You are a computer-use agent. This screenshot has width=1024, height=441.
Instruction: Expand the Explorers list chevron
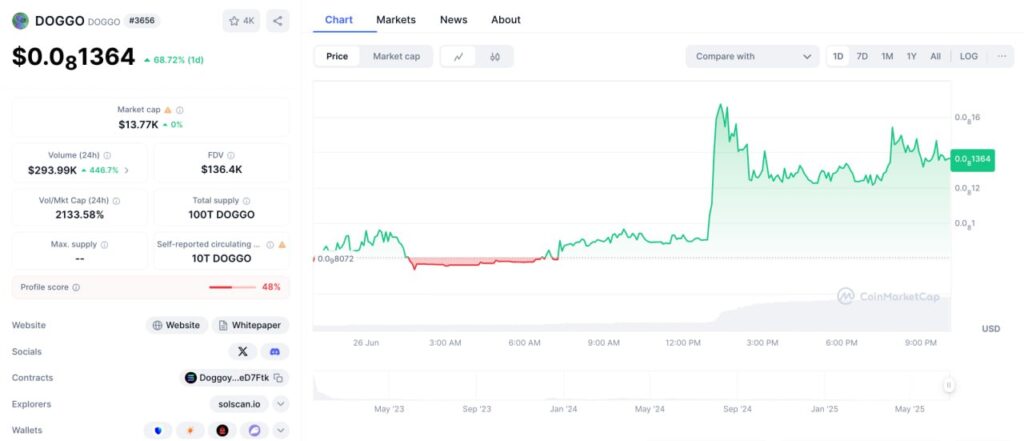tap(281, 404)
